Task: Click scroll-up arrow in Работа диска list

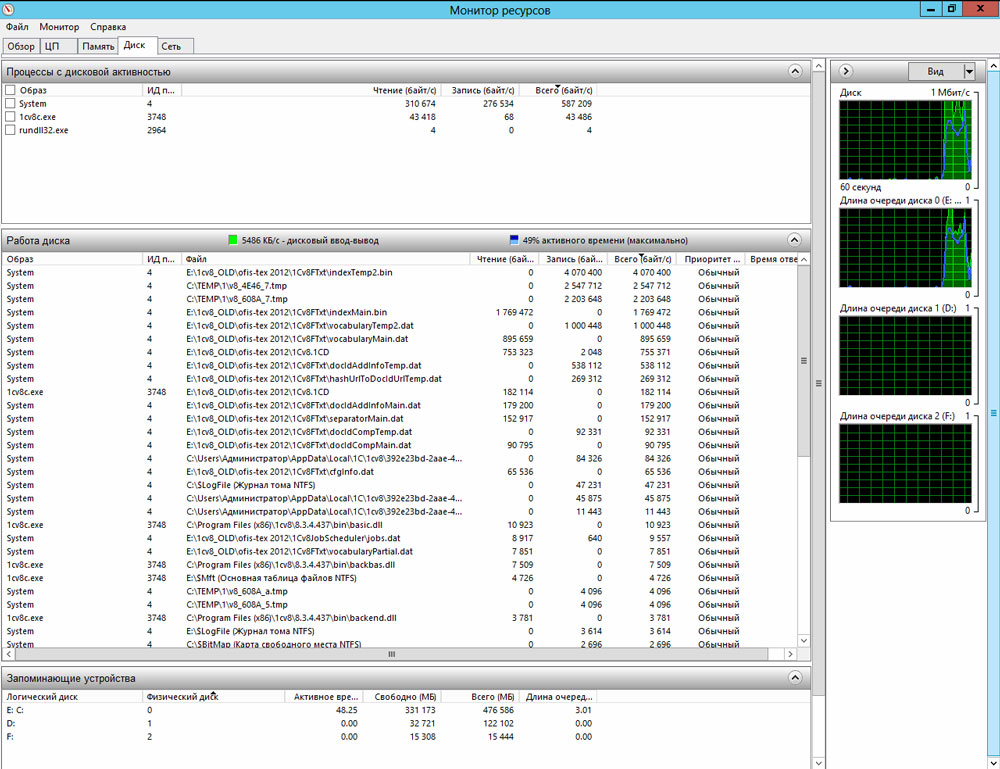Action: 803,260
